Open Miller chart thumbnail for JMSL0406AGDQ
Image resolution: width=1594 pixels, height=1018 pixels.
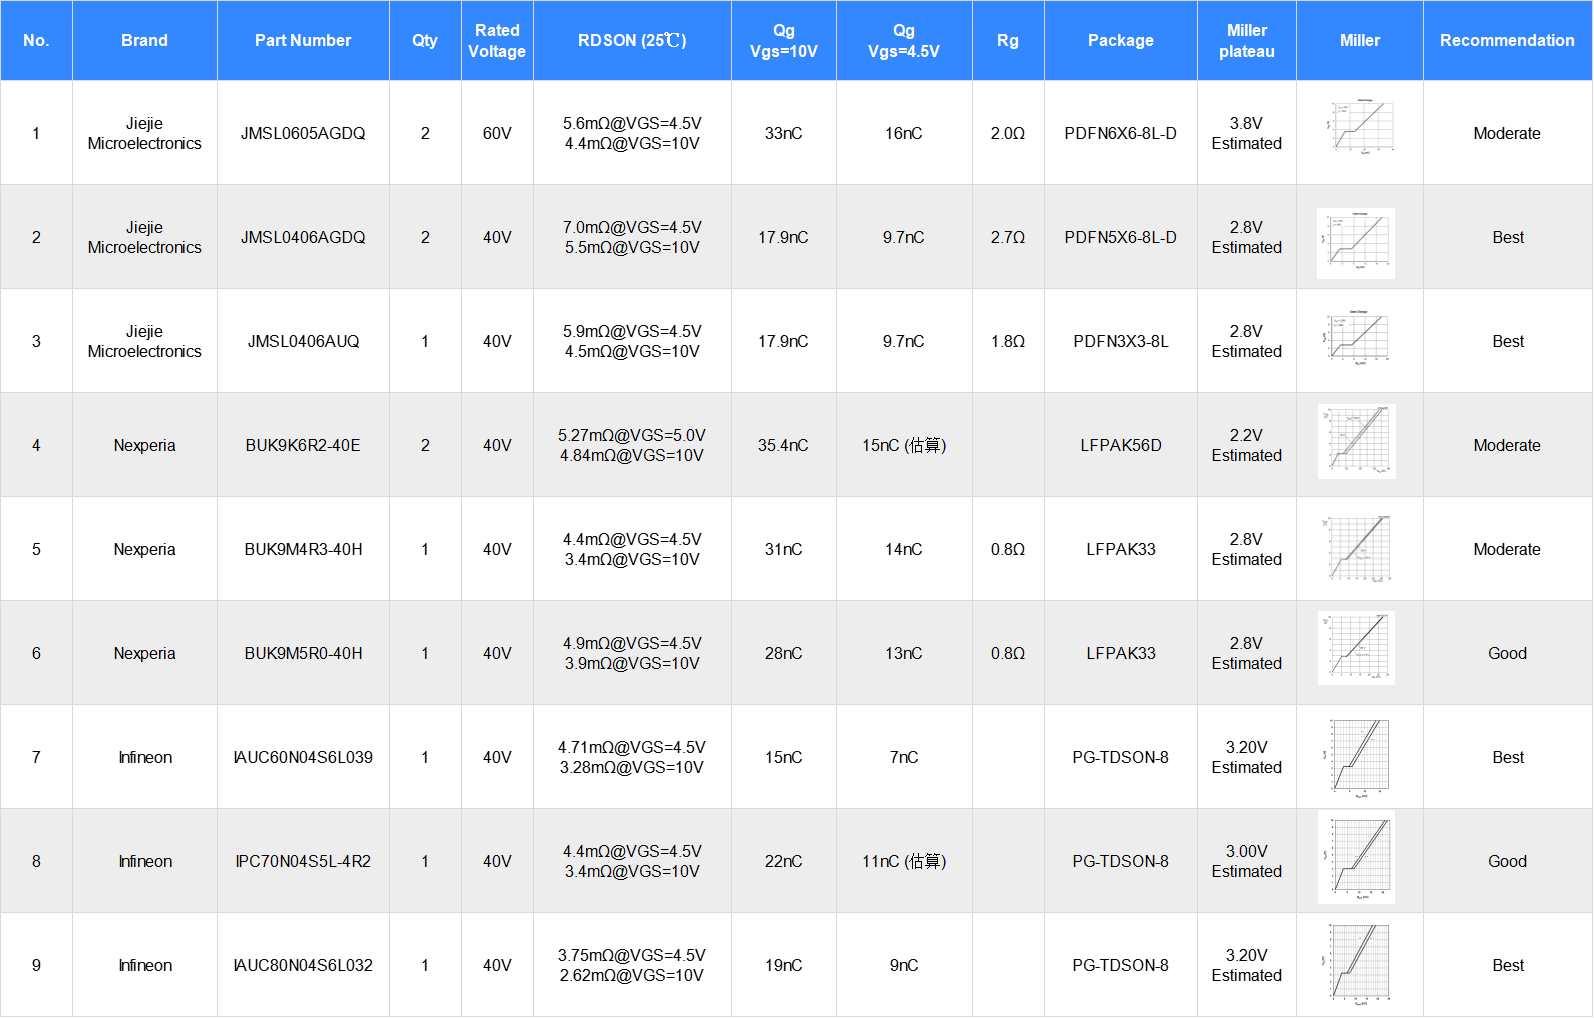(1356, 243)
